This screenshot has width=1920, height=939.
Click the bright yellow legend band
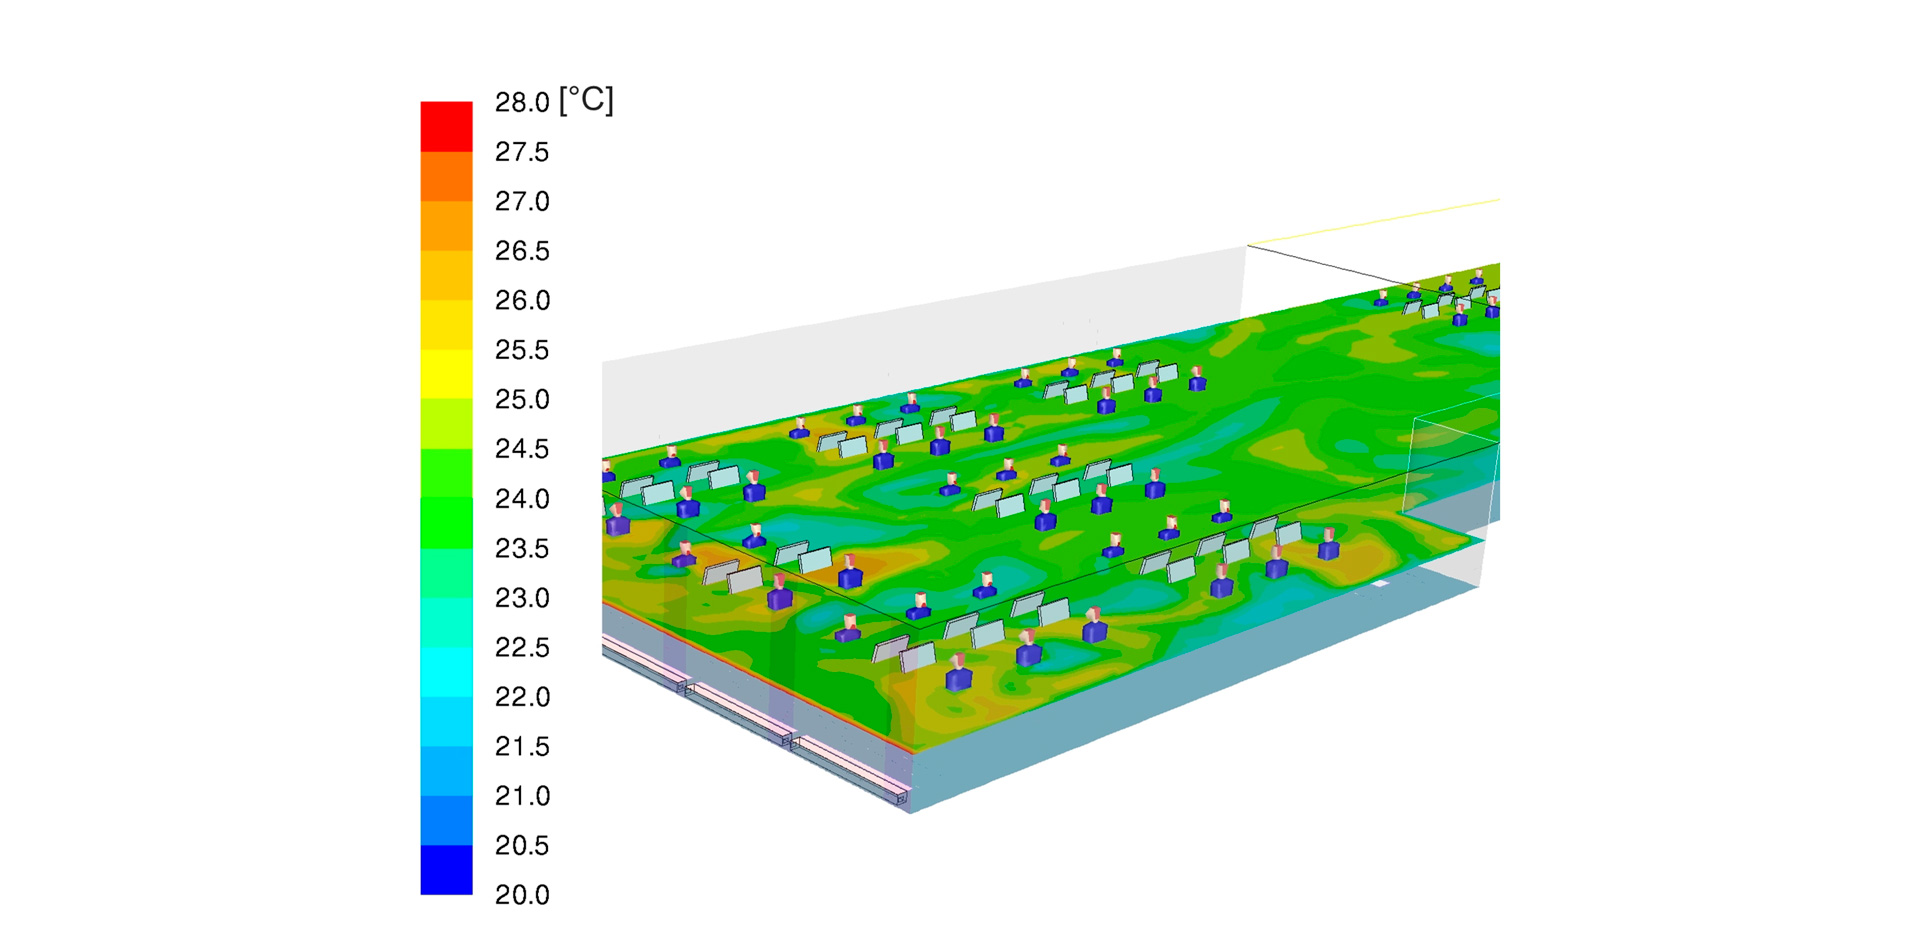446,374
